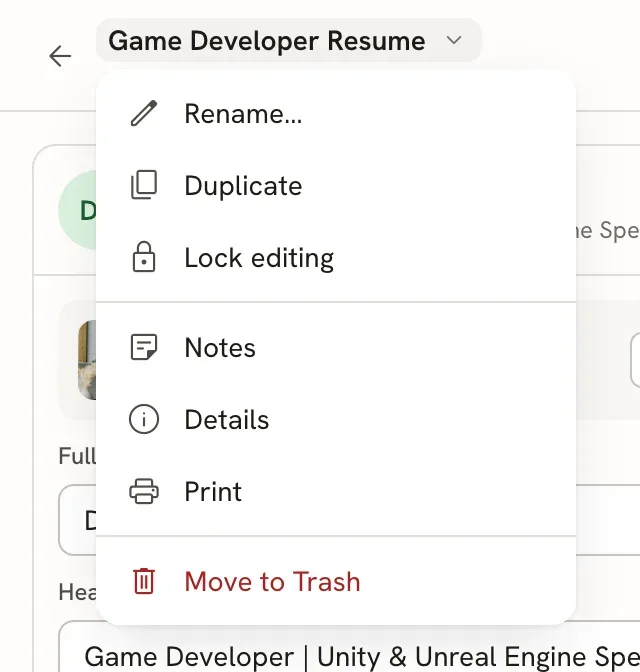Click the padlock icon for Lock editing
This screenshot has width=640, height=672.
144,257
